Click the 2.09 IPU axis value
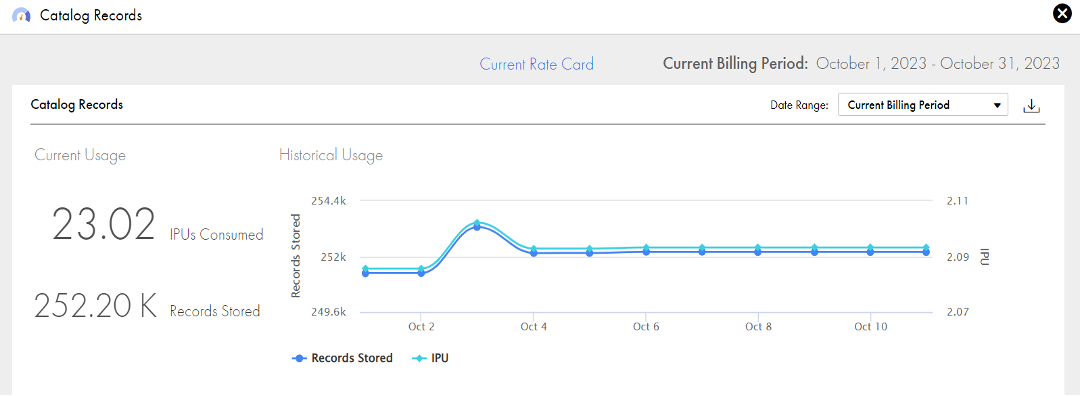Image resolution: width=1080 pixels, height=396 pixels. (x=959, y=257)
